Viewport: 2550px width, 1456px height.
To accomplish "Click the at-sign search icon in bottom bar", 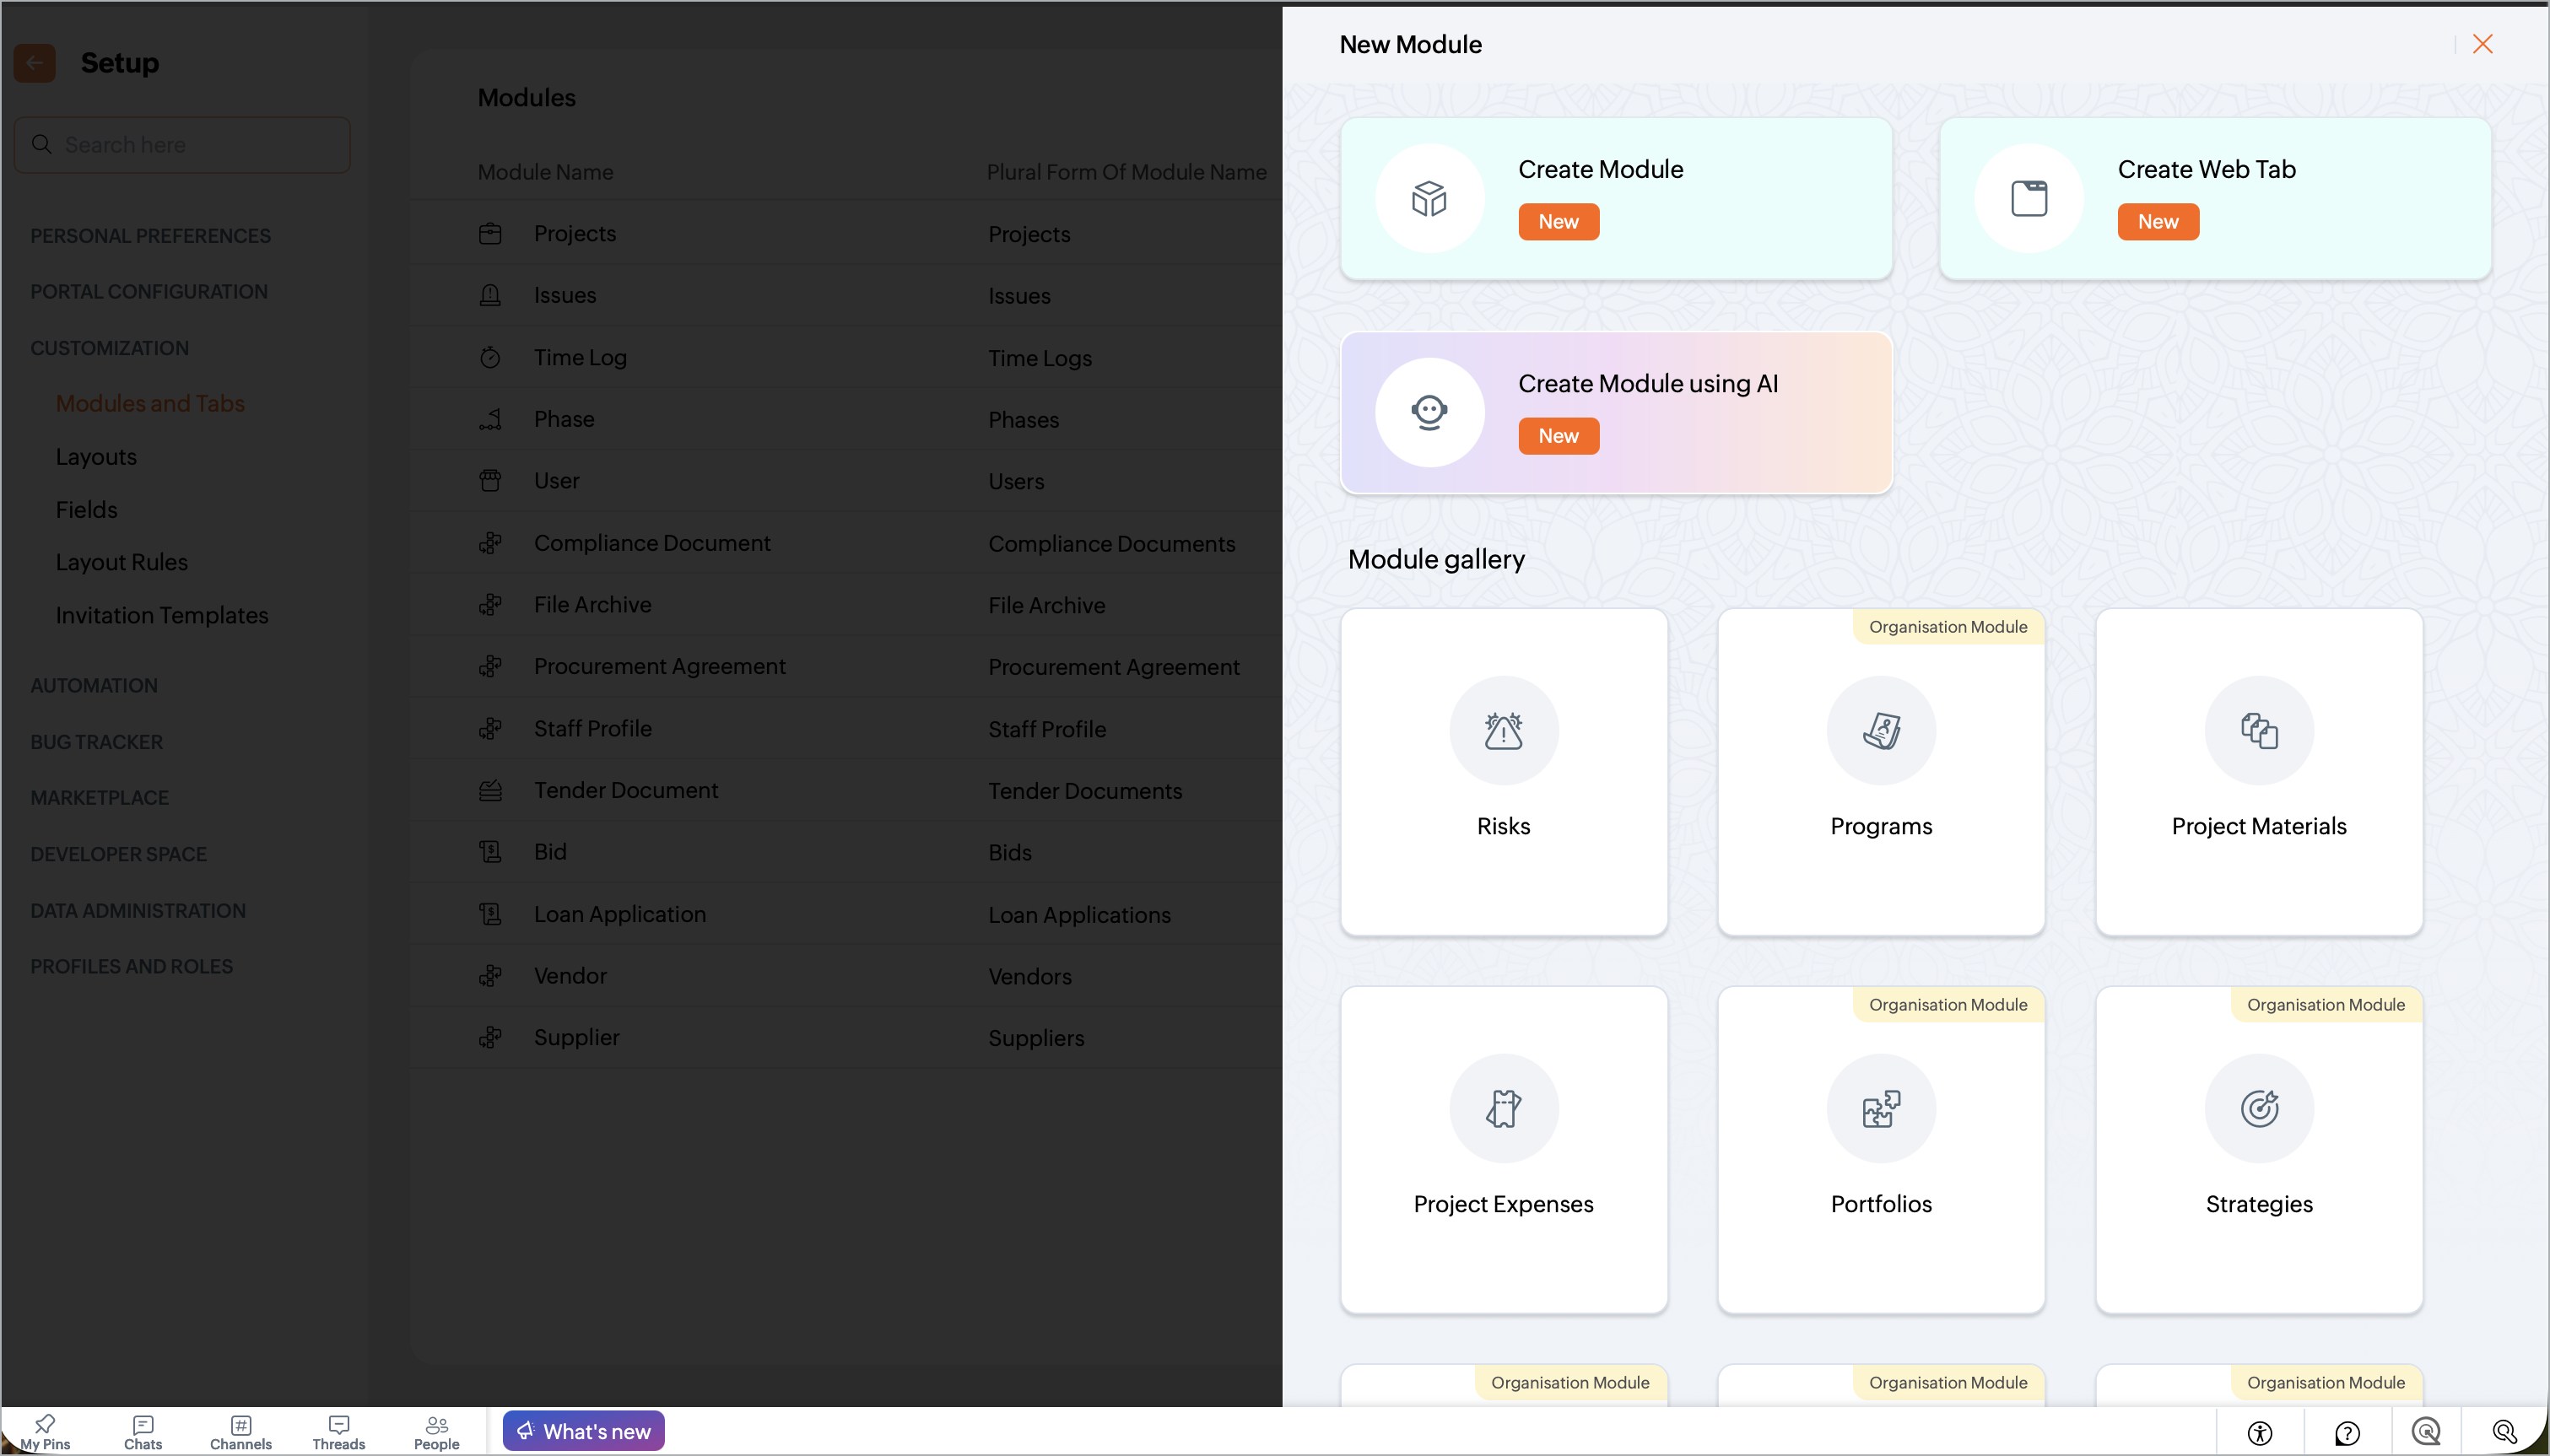I will tap(2426, 1432).
